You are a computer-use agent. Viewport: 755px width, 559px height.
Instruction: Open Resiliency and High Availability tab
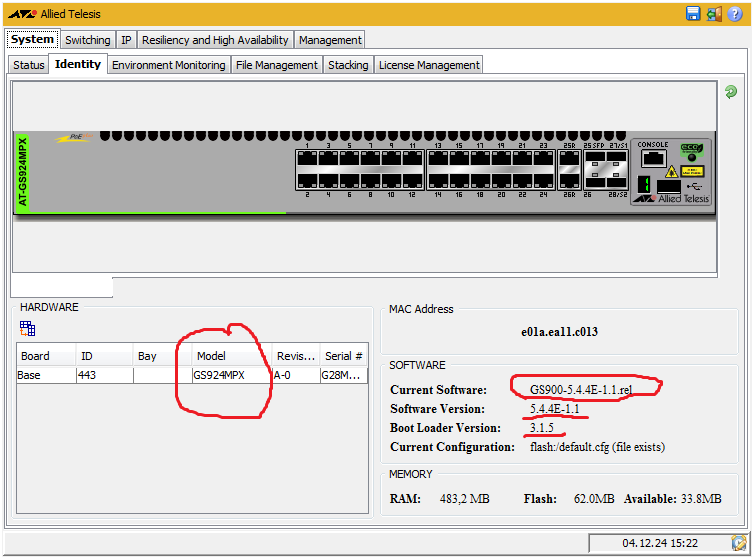point(215,40)
